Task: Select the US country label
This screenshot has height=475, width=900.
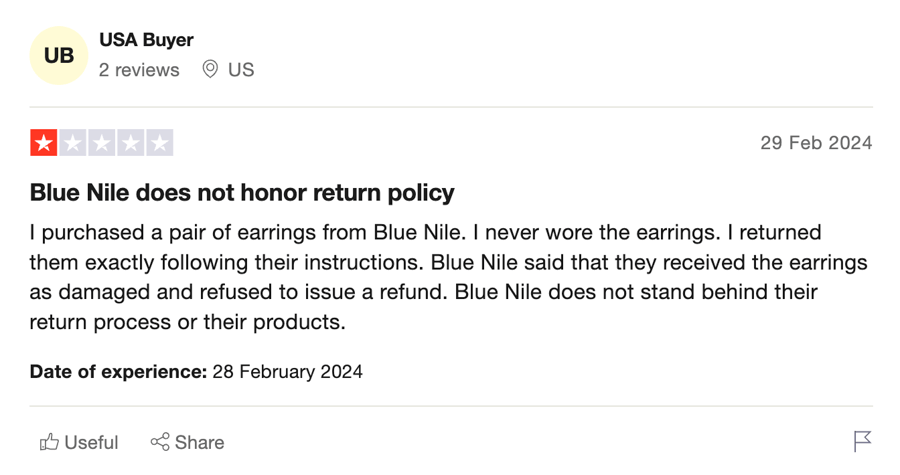Action: [241, 70]
